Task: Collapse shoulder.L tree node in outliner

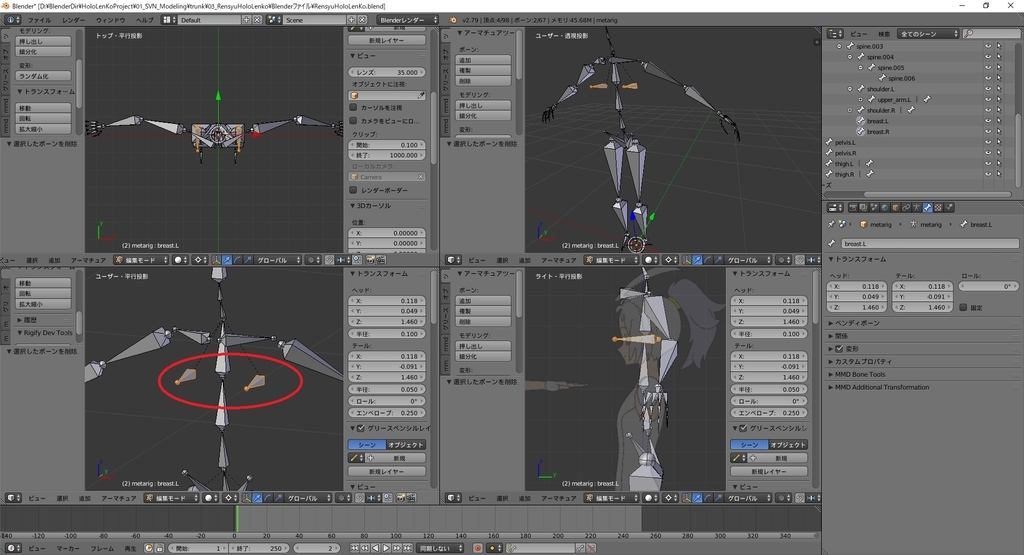Action: click(850, 89)
